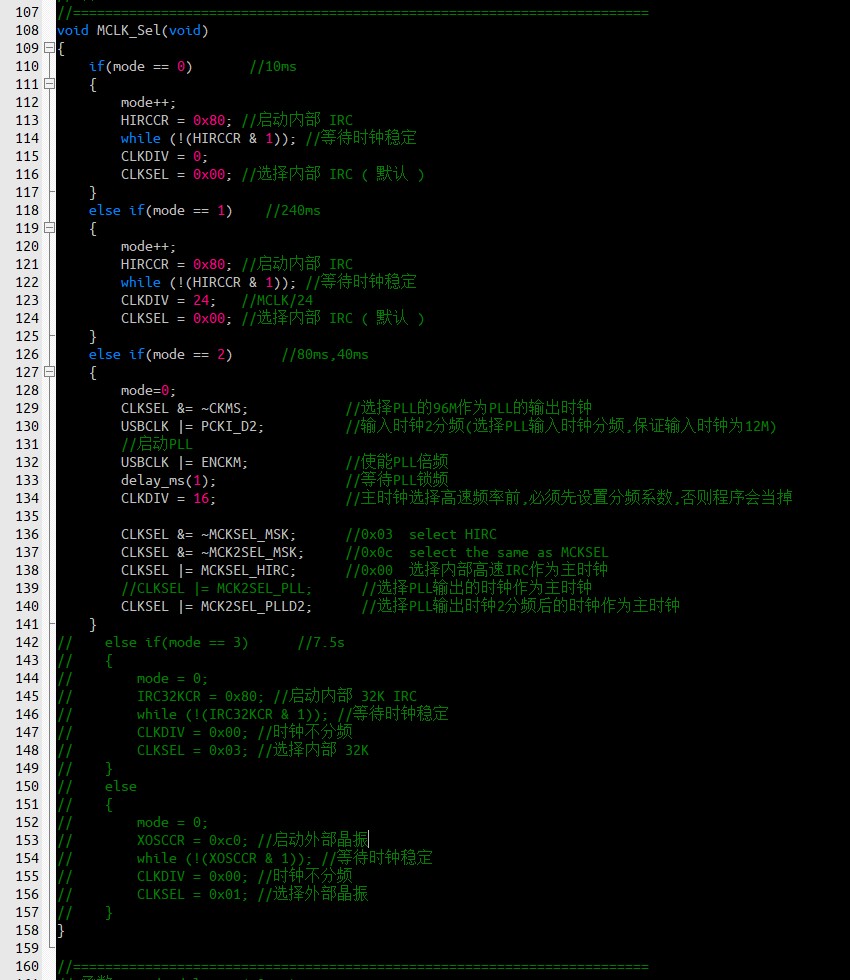This screenshot has width=850, height=980.
Task: Click CLKDIV = 16 statement
Action: [x=168, y=498]
